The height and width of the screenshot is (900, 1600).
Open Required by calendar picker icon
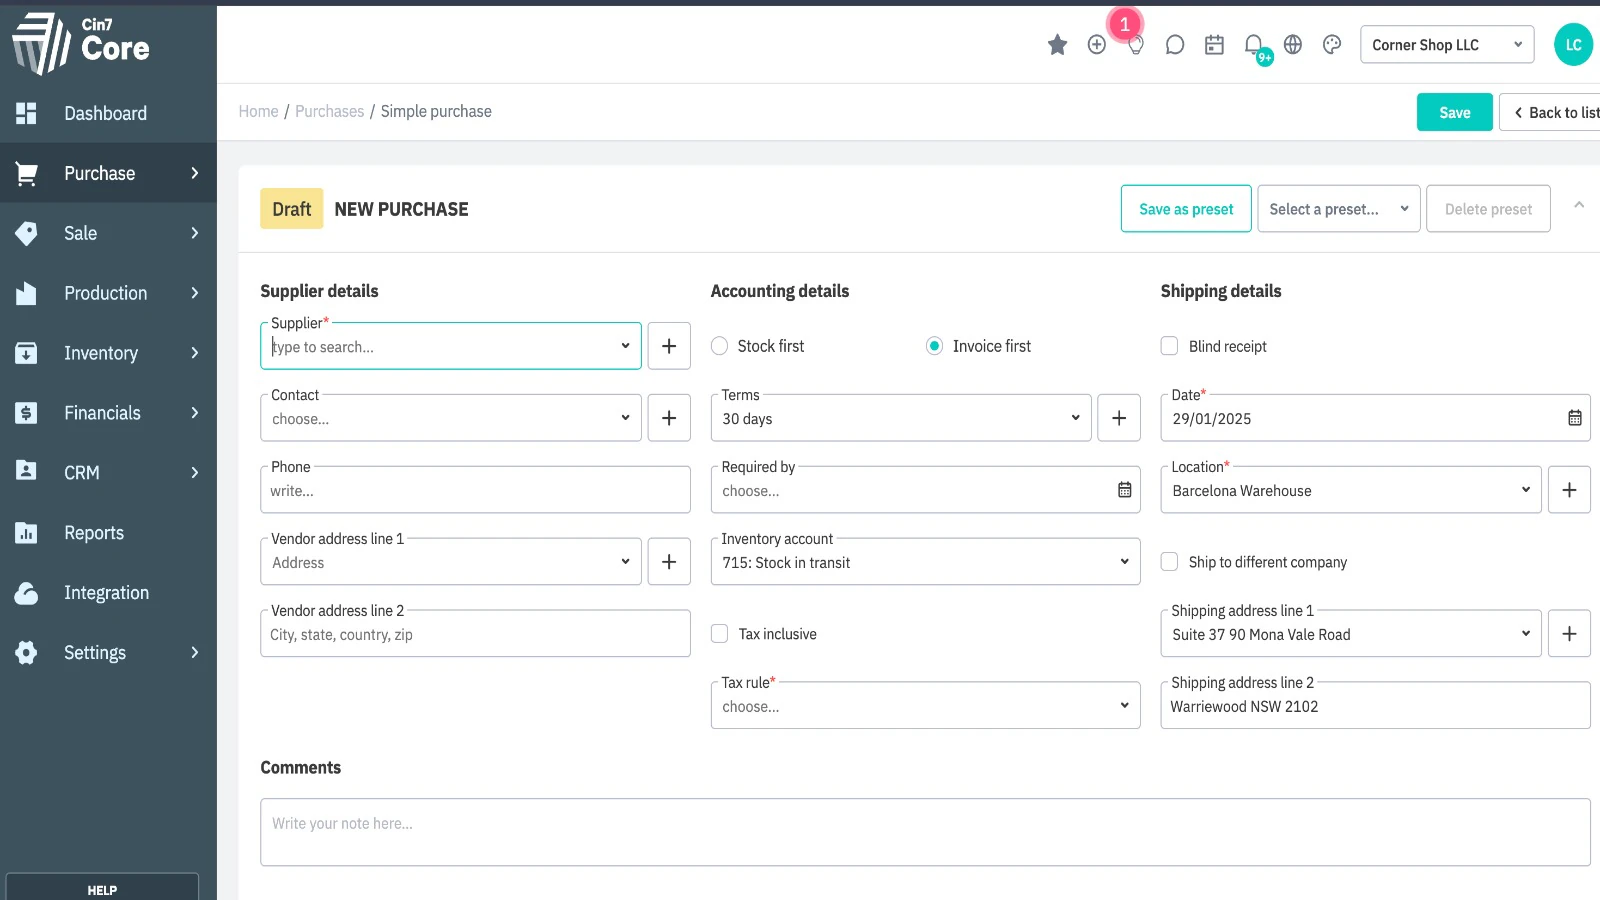(1125, 490)
